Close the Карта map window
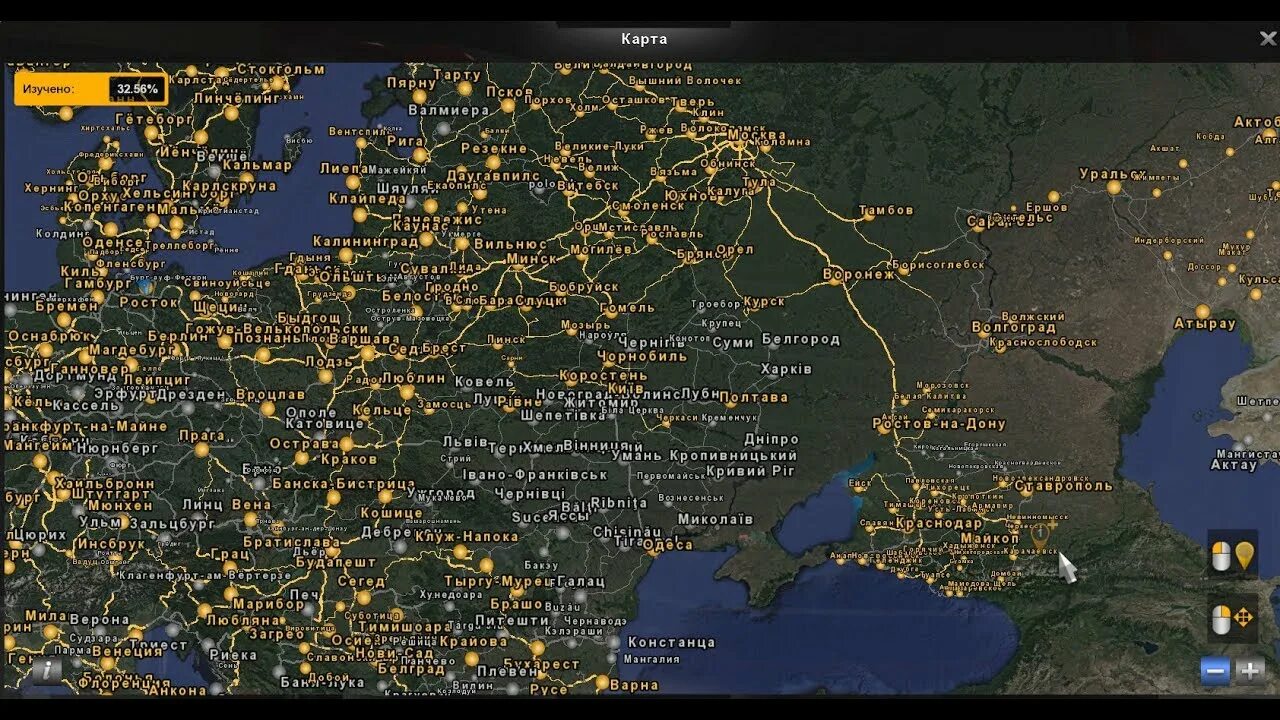Screen dimensions: 1280x720 (1267, 39)
